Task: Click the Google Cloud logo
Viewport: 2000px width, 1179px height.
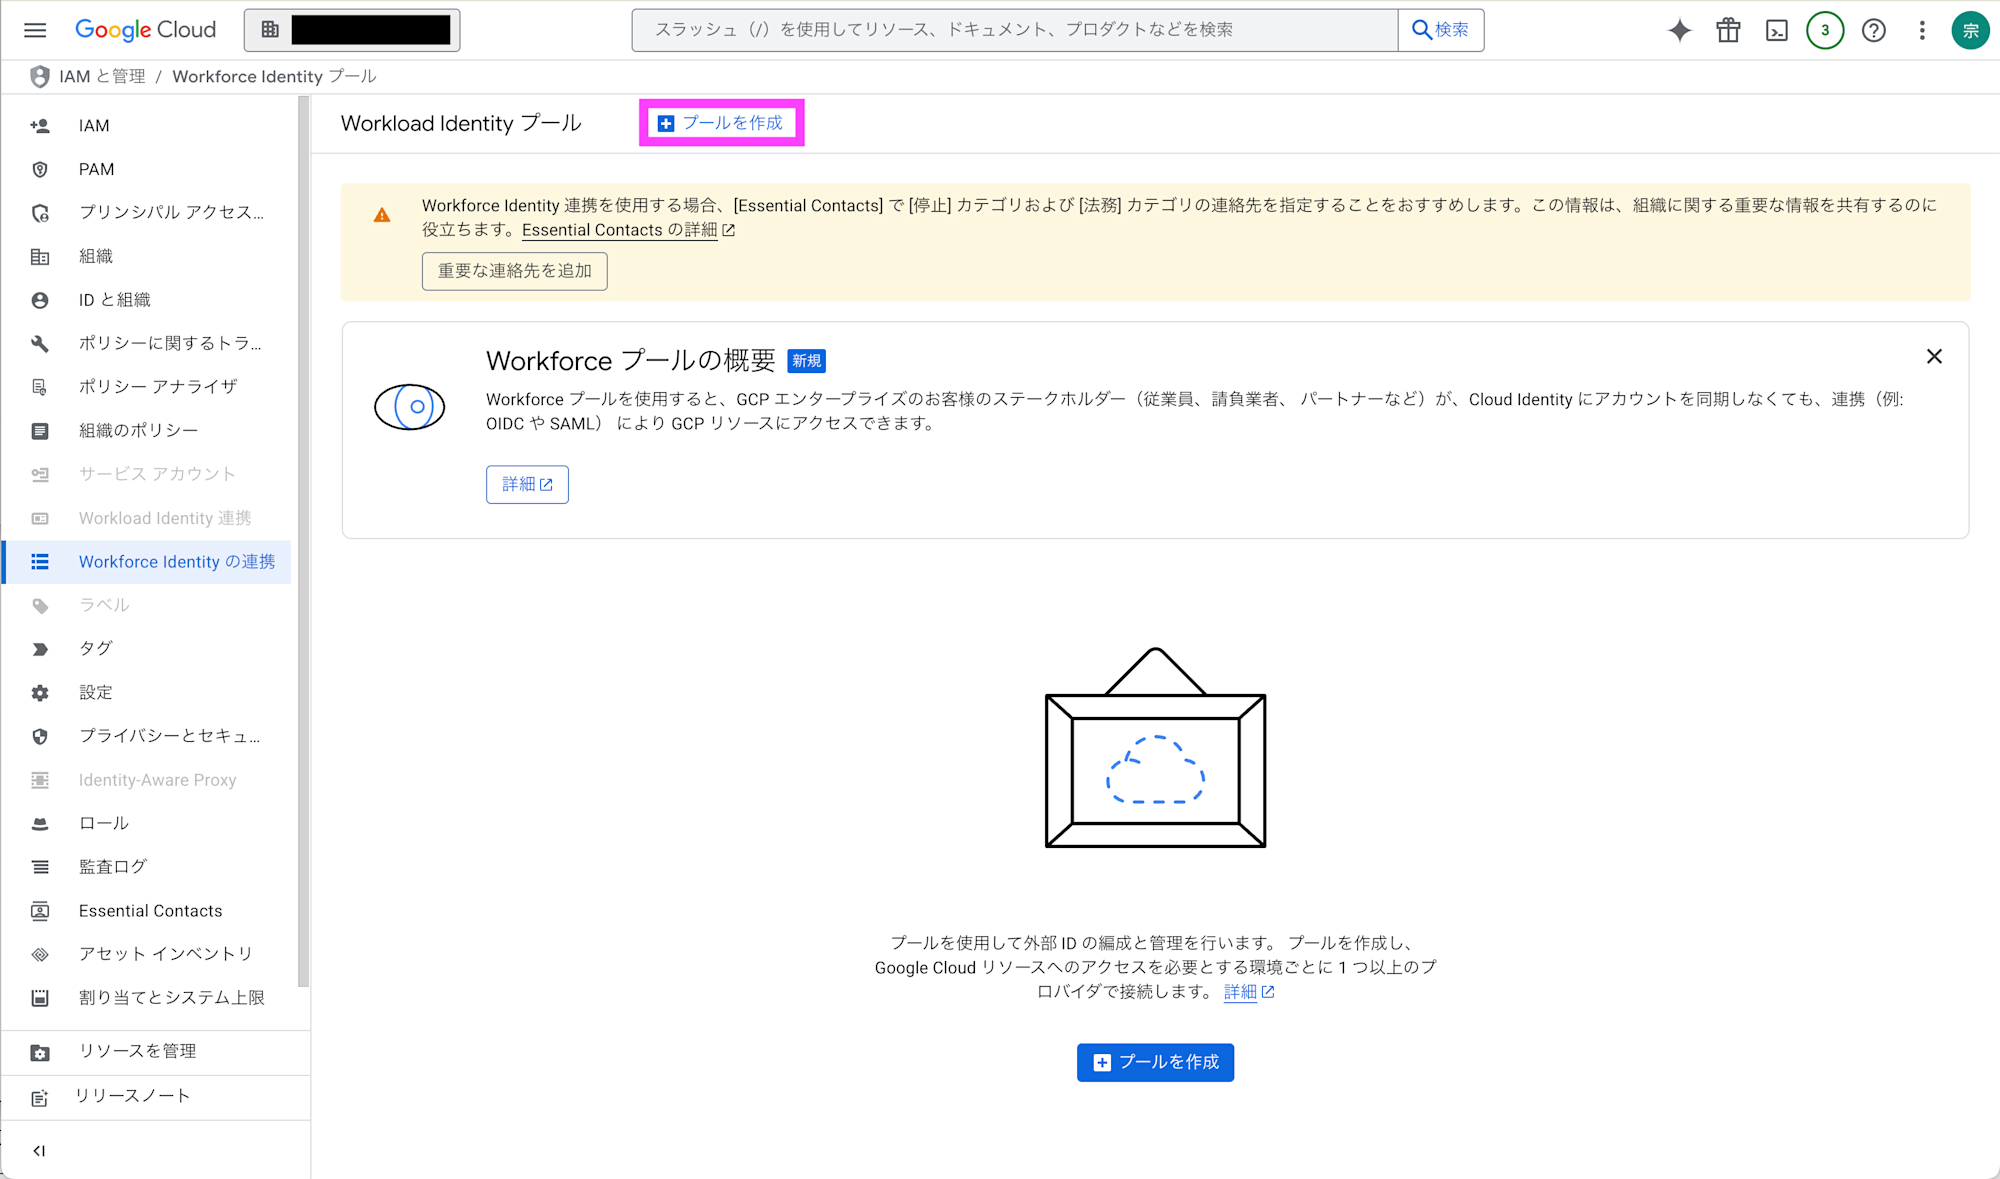Action: (146, 30)
